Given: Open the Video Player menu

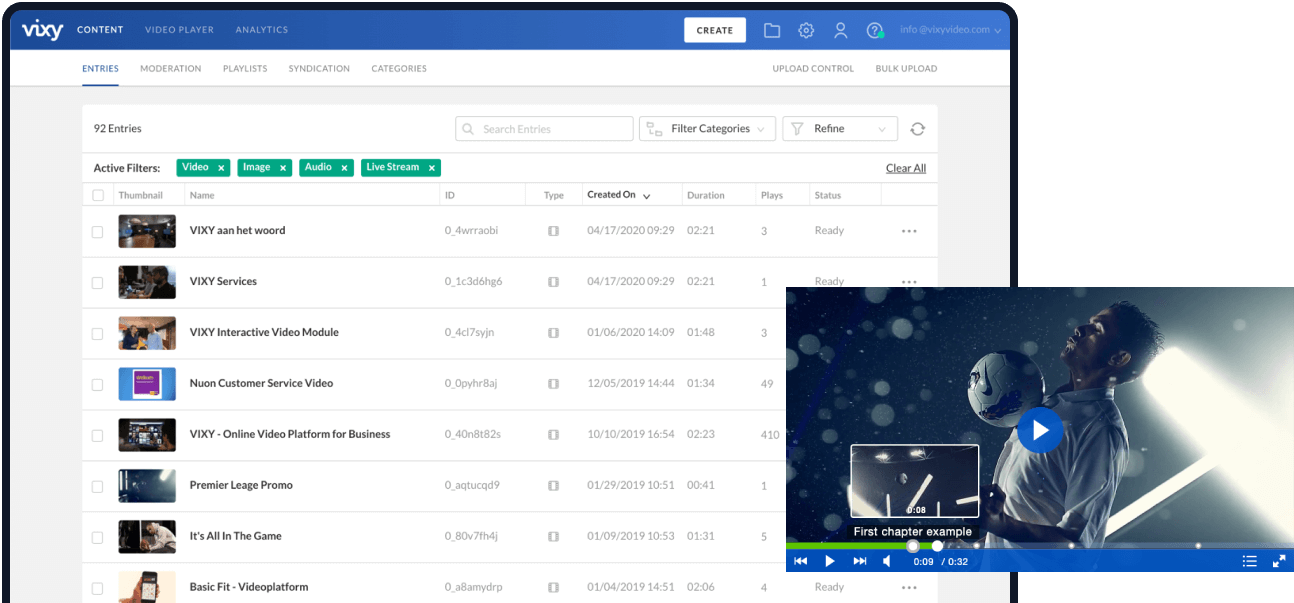Looking at the screenshot, I should (179, 30).
